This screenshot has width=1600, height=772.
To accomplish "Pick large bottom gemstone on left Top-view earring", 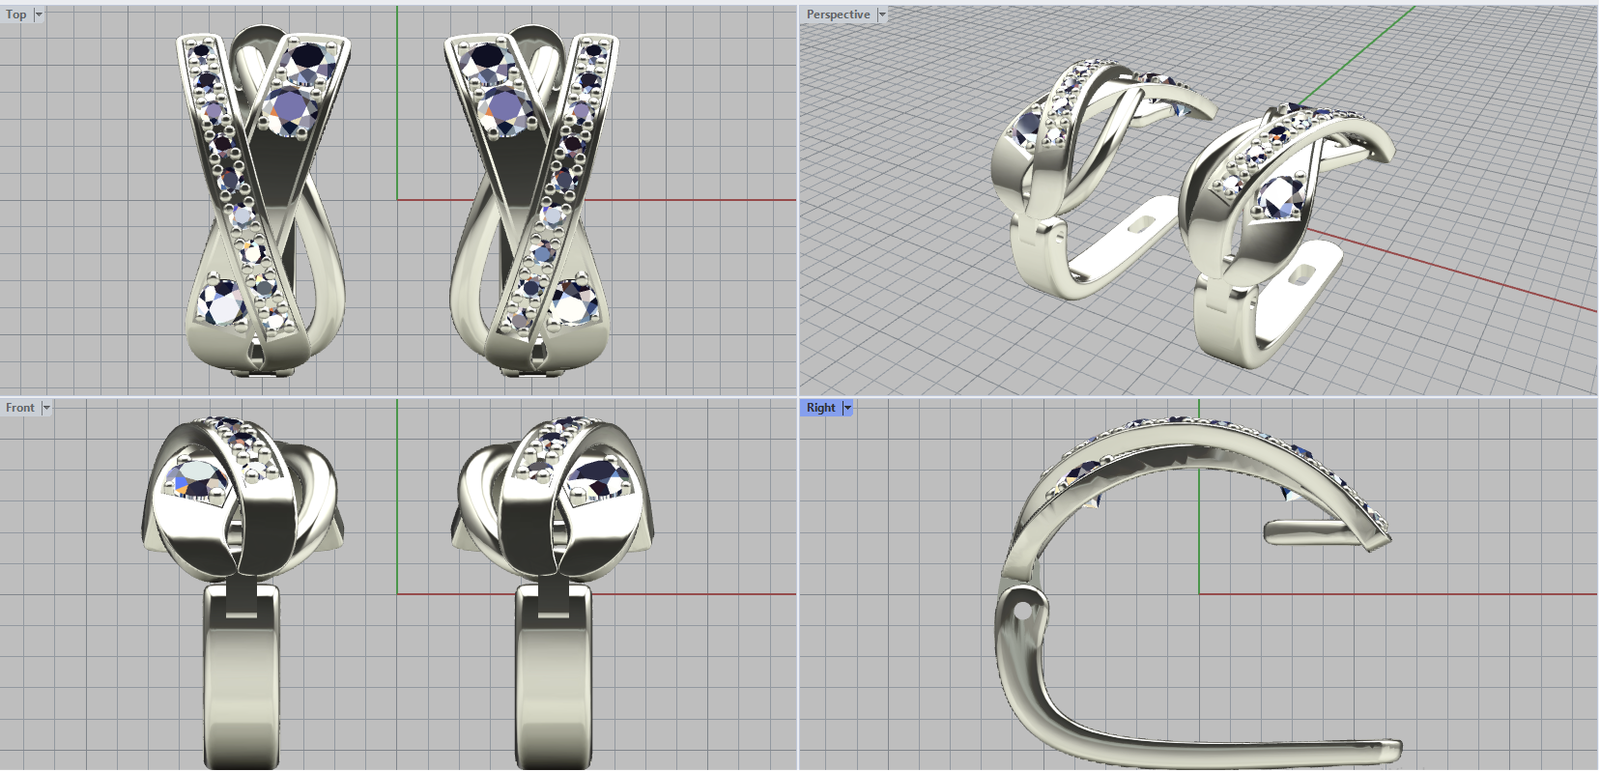I will tap(221, 302).
